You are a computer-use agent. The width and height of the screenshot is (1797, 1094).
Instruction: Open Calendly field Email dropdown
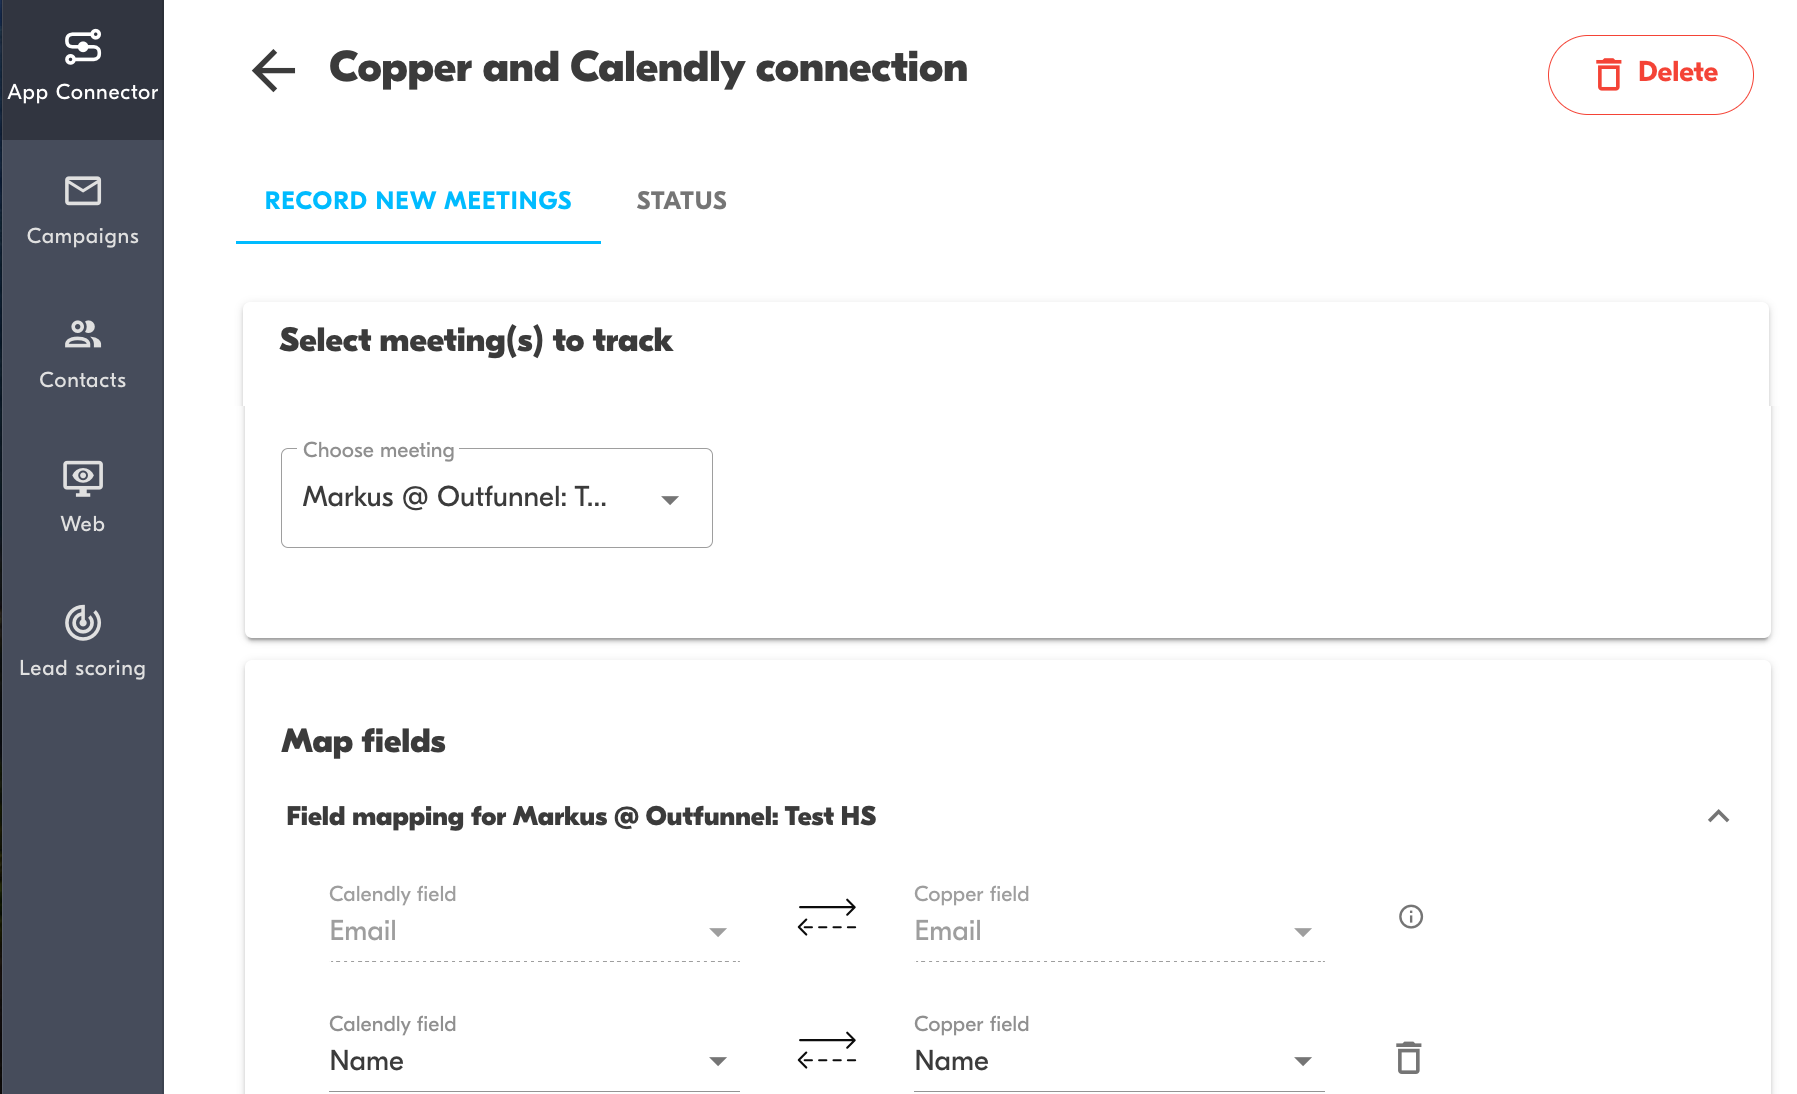[534, 930]
